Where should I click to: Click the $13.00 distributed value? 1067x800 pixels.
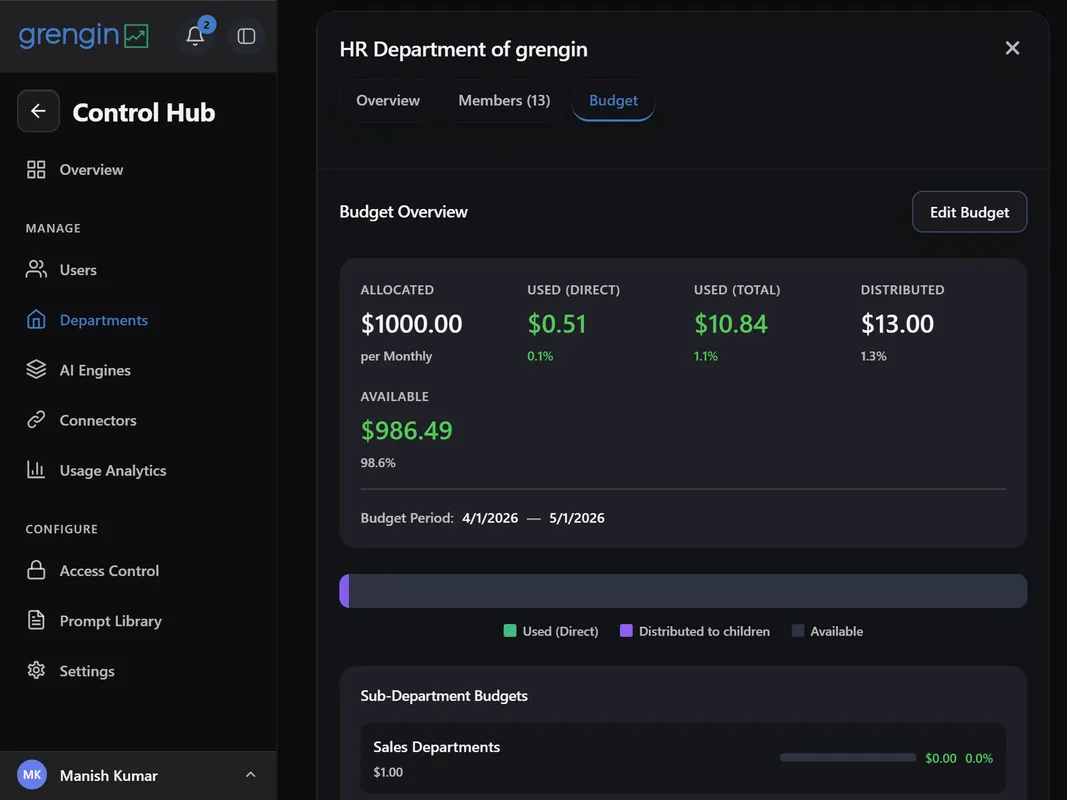[897, 324]
